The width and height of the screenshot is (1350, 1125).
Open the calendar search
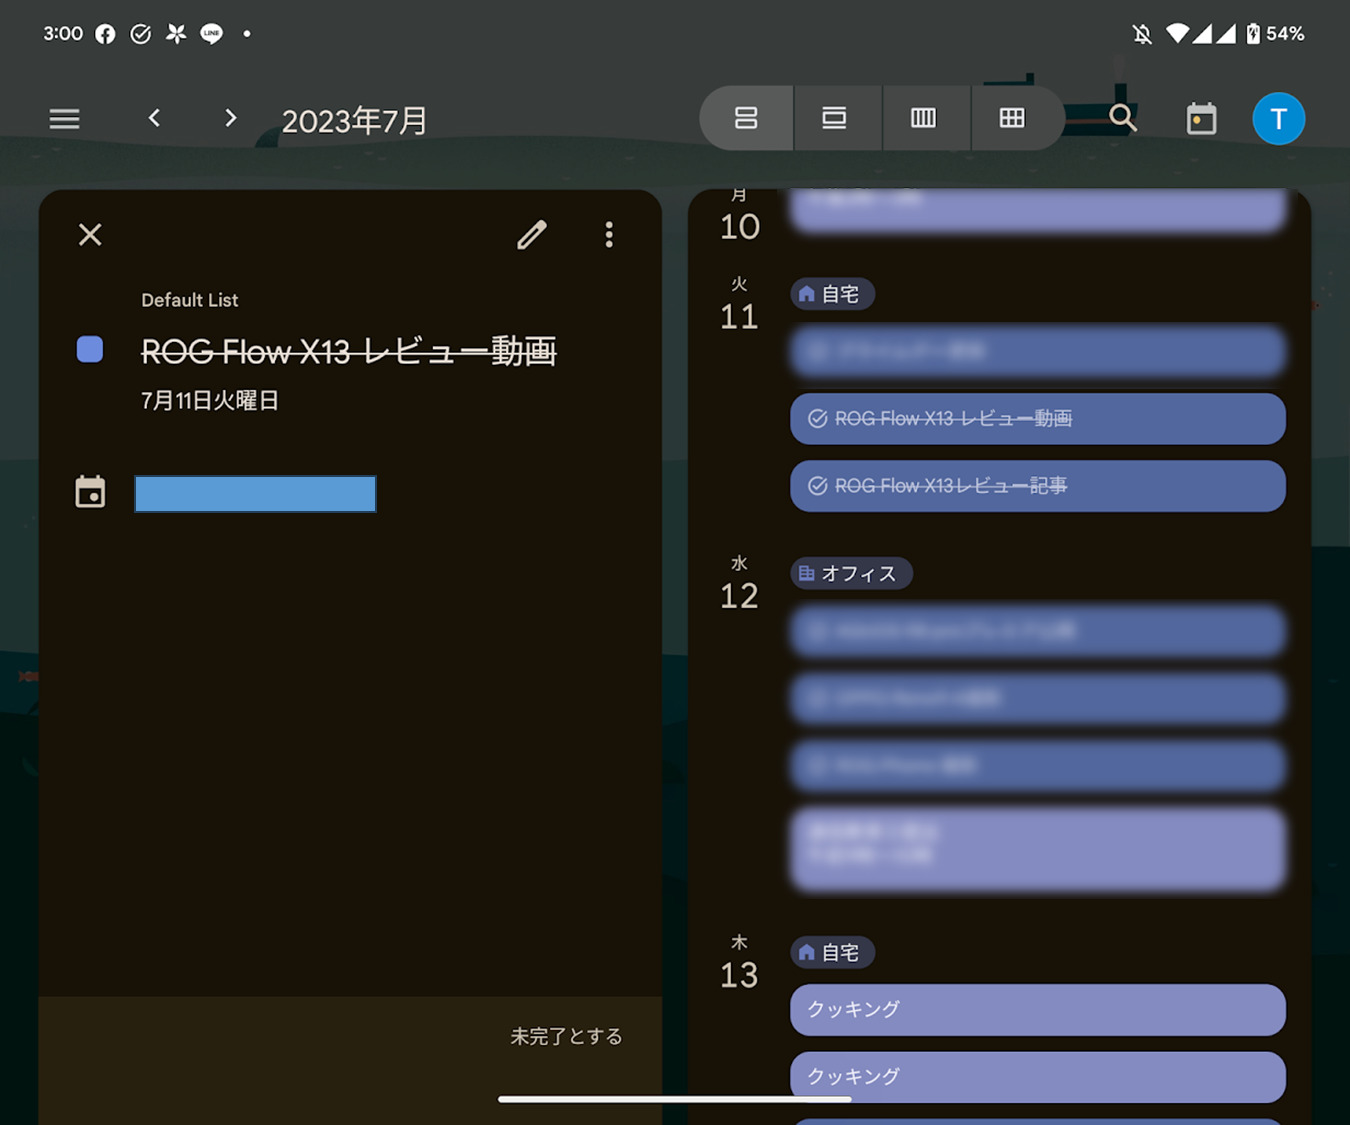click(1123, 118)
